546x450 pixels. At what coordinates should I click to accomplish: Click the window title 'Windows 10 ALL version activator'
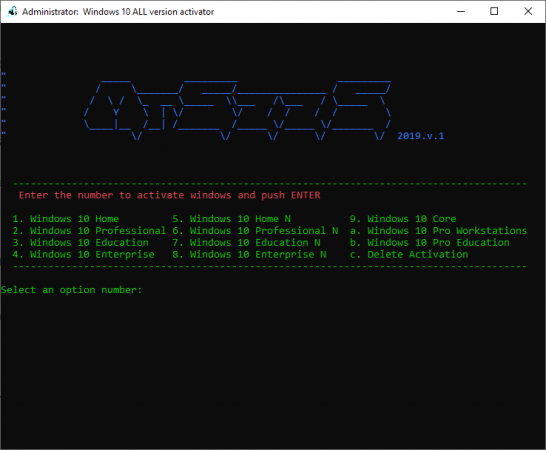click(x=148, y=12)
